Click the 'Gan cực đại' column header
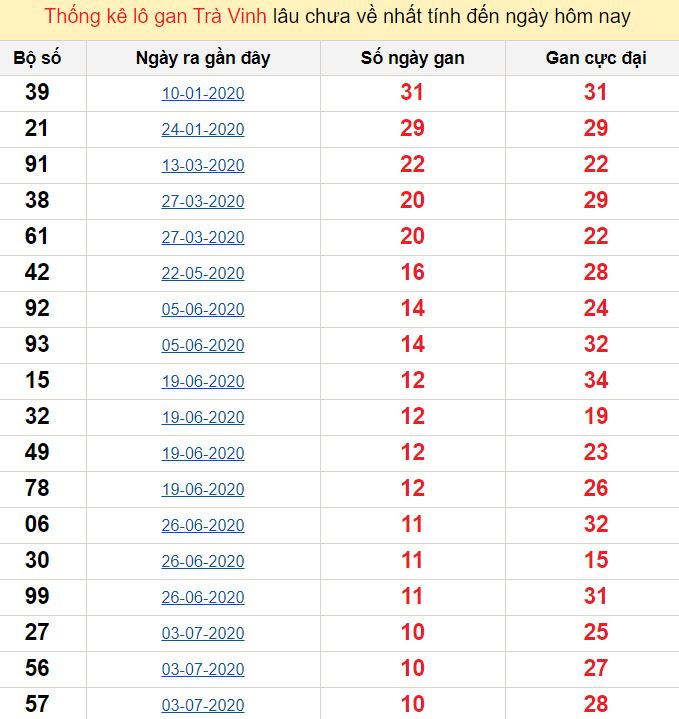Viewport: 679px width, 719px height. [596, 58]
